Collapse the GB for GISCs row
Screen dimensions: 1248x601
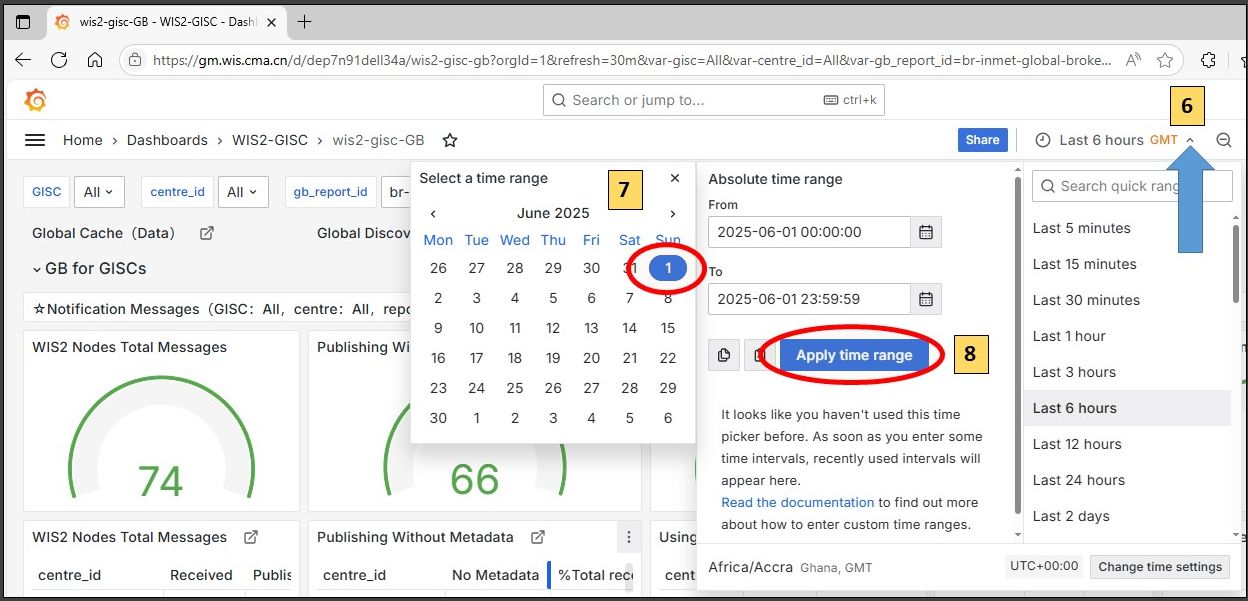tap(37, 269)
